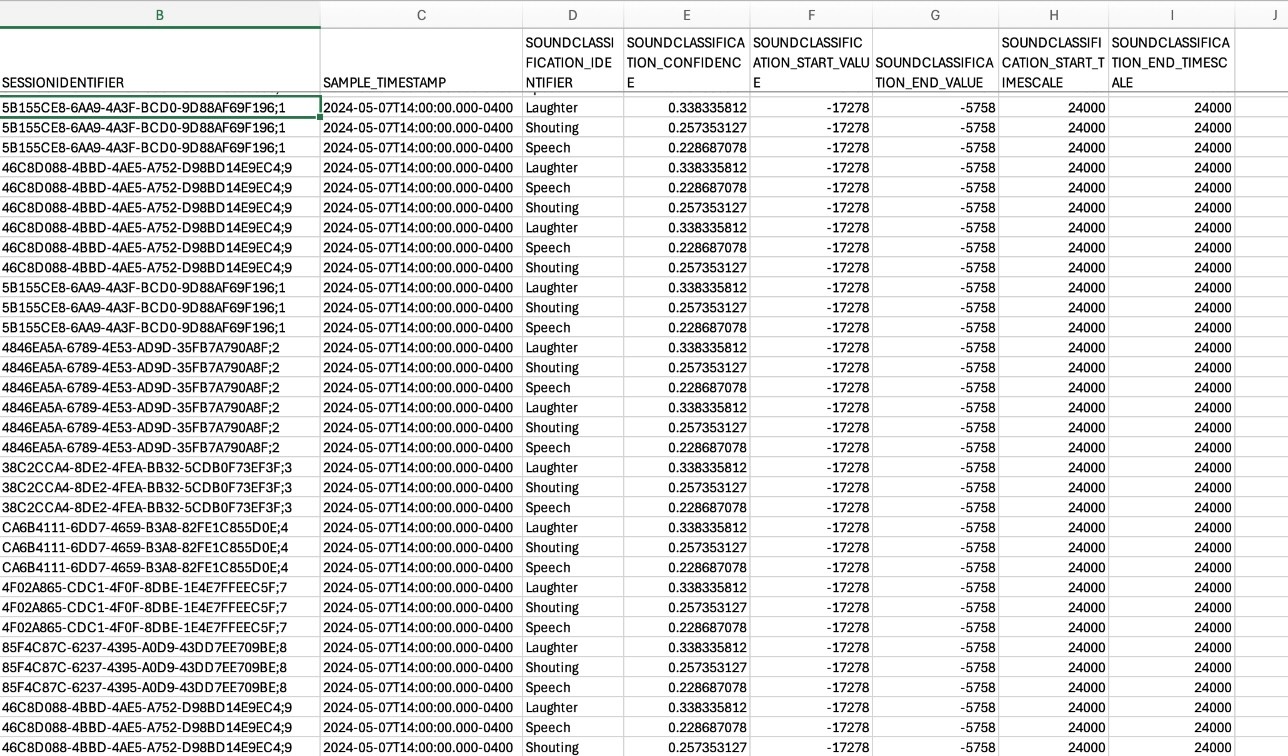Select column D header
This screenshot has height=756, width=1288.
(573, 14)
